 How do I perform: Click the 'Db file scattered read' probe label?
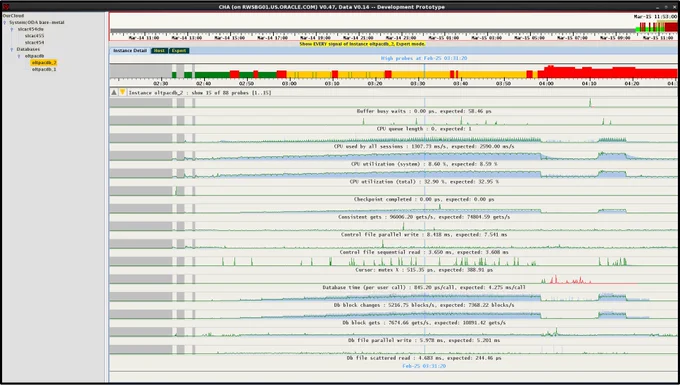pos(424,358)
